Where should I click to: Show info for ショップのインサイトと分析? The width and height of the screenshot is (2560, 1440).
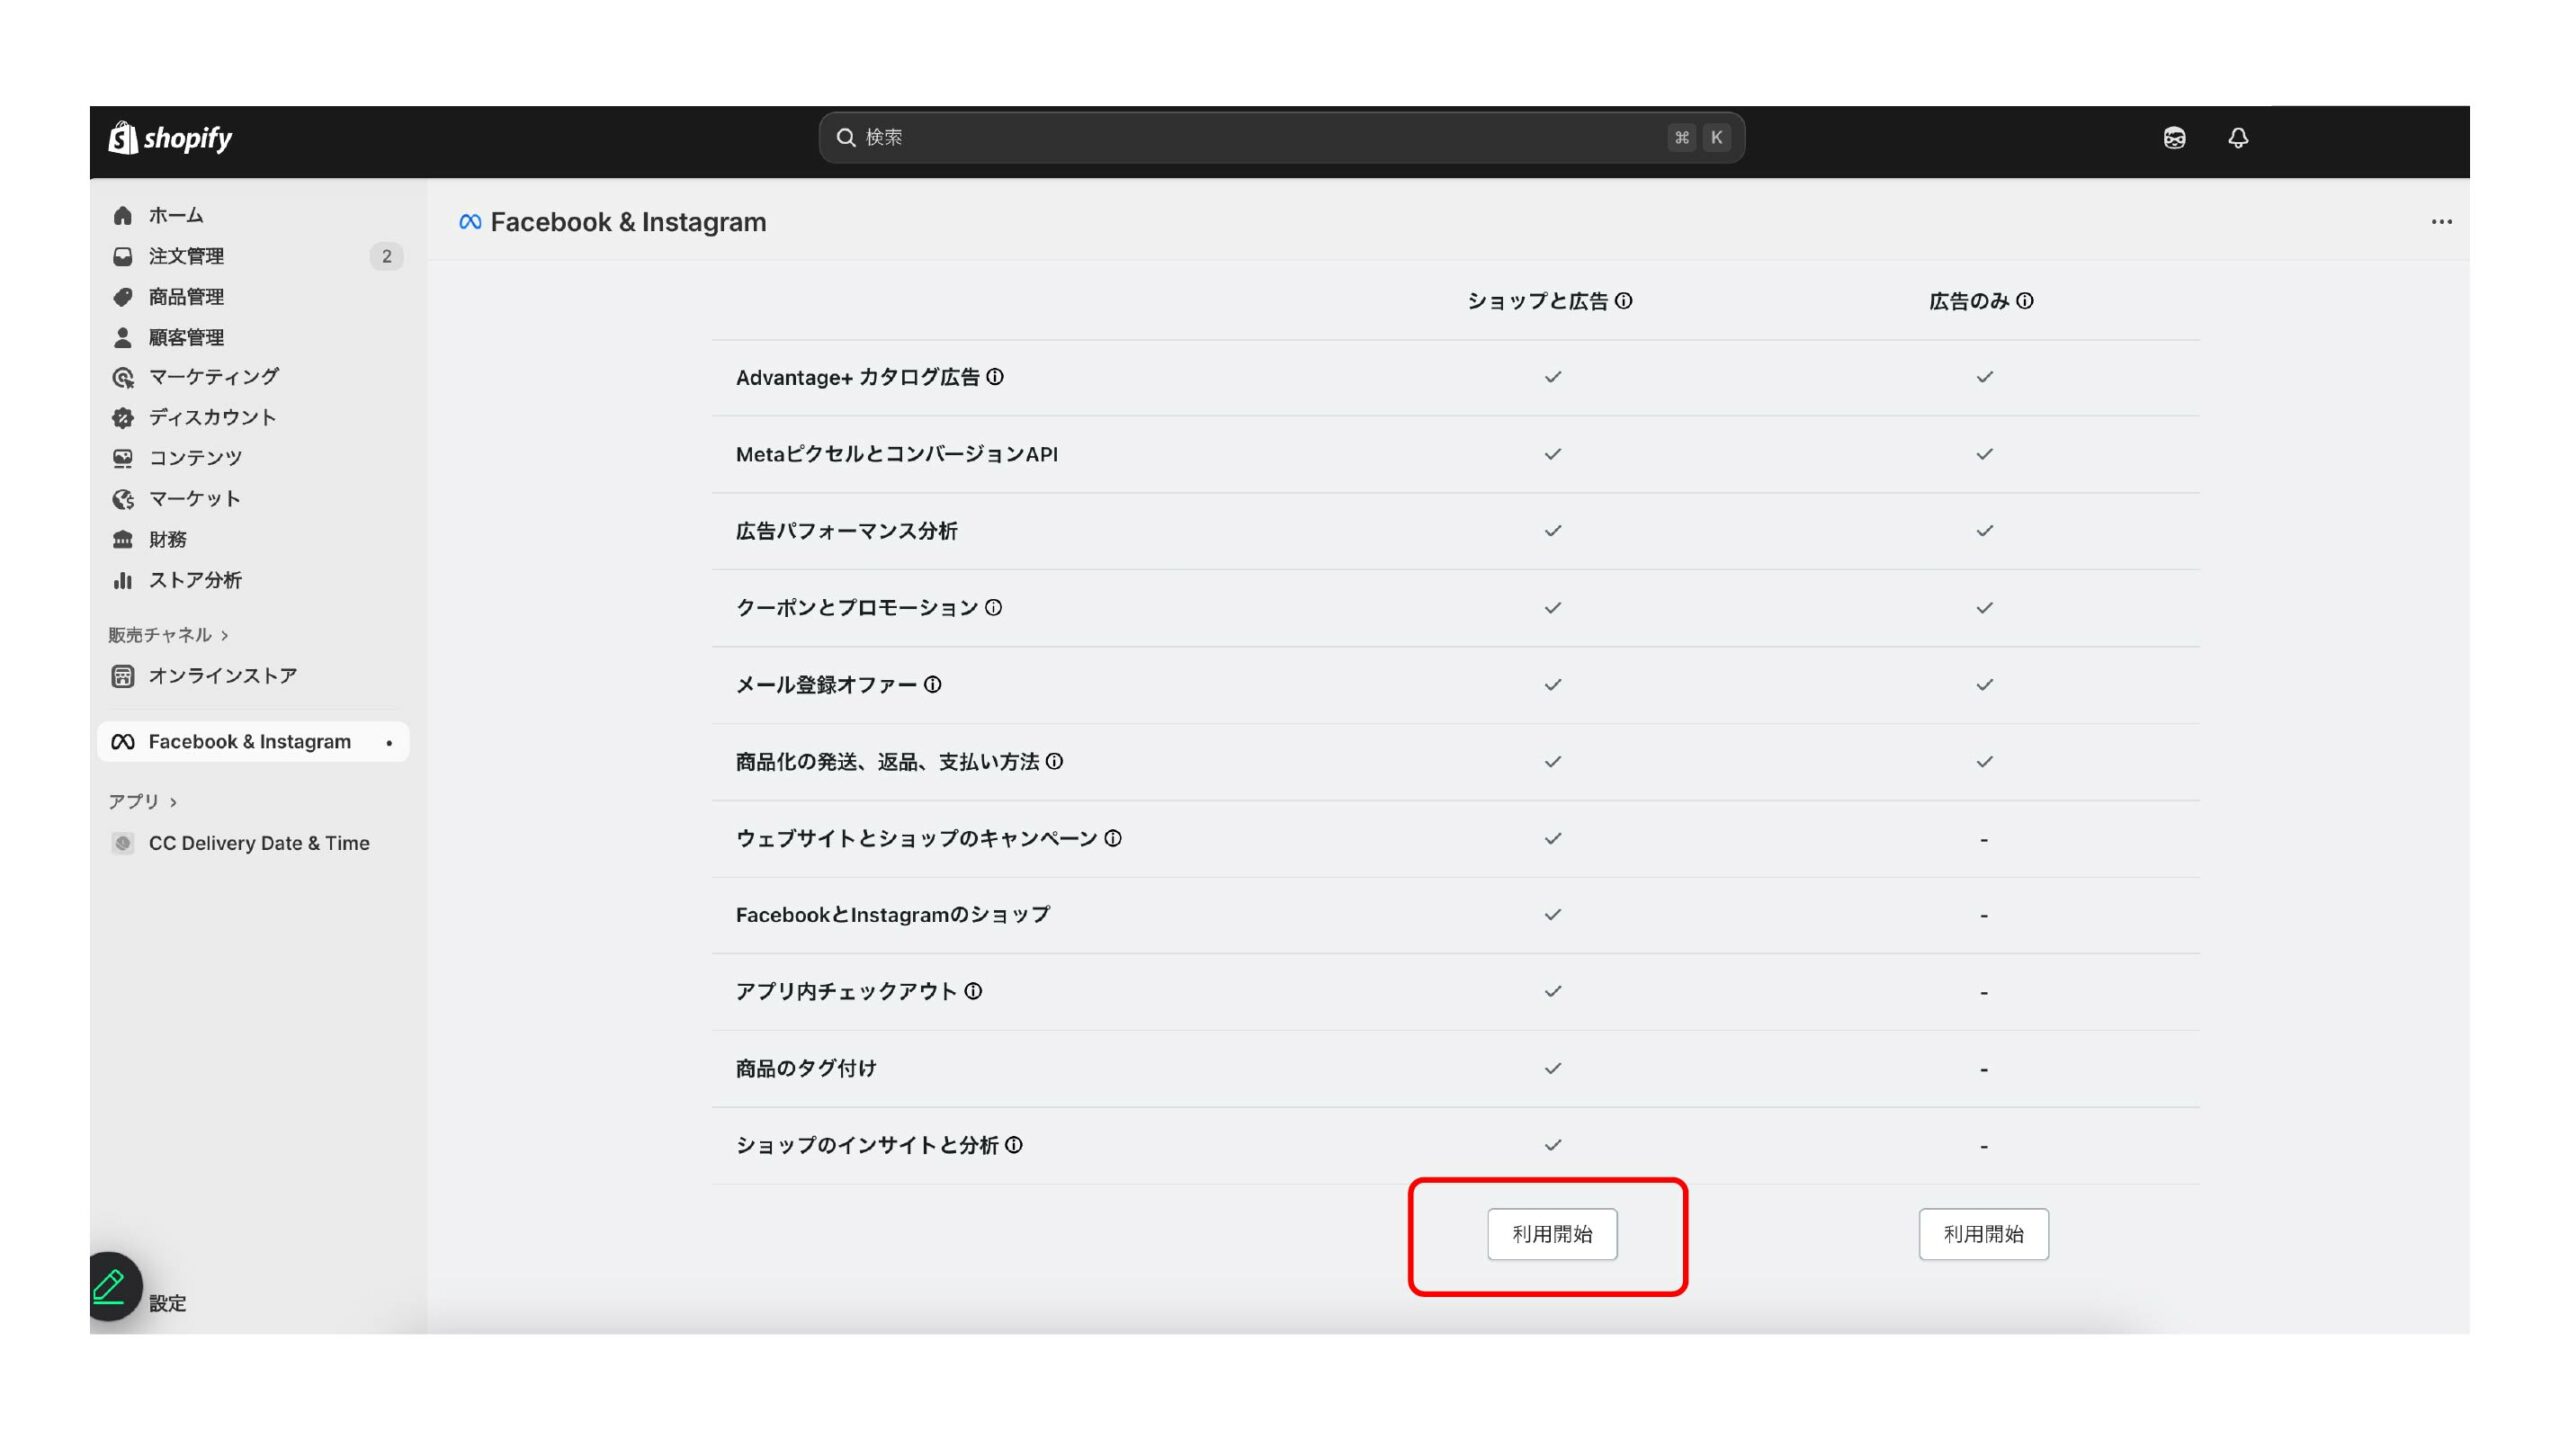tap(1014, 1146)
